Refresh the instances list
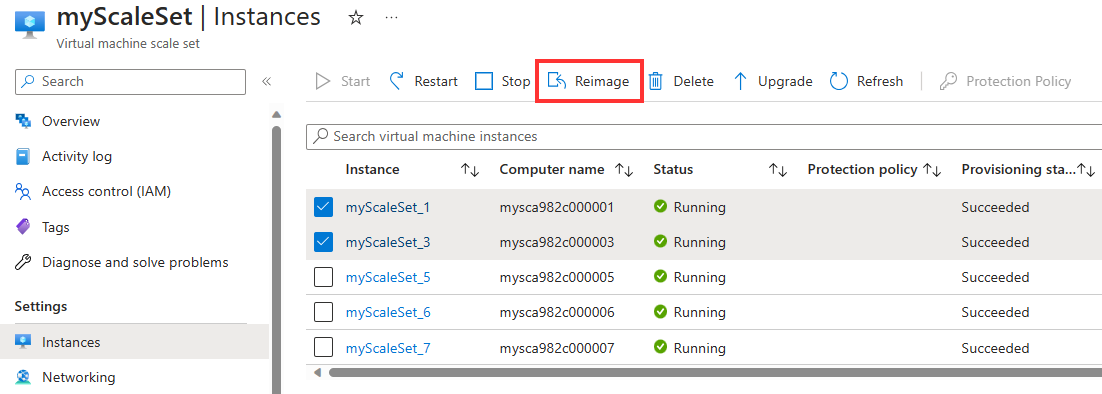Image resolution: width=1102 pixels, height=394 pixels. (x=866, y=81)
